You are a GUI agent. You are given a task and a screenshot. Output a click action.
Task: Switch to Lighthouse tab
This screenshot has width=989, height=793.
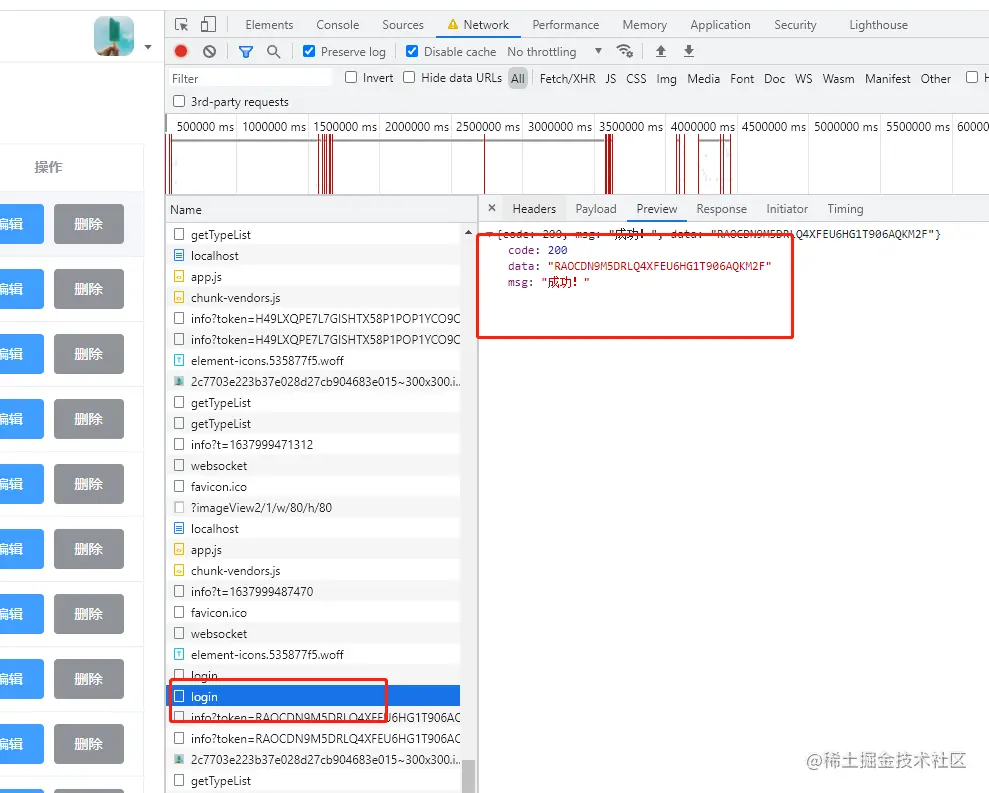point(878,25)
